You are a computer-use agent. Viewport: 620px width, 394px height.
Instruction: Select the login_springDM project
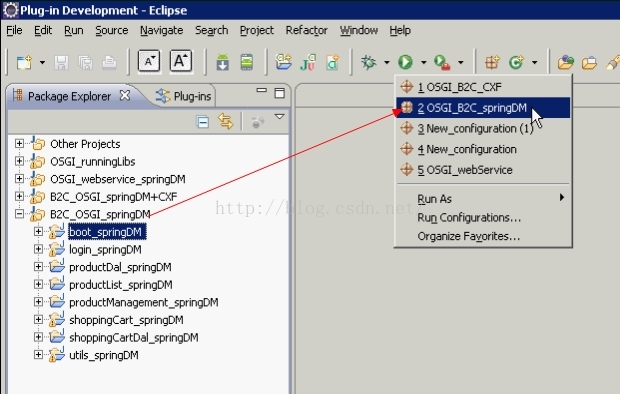105,250
